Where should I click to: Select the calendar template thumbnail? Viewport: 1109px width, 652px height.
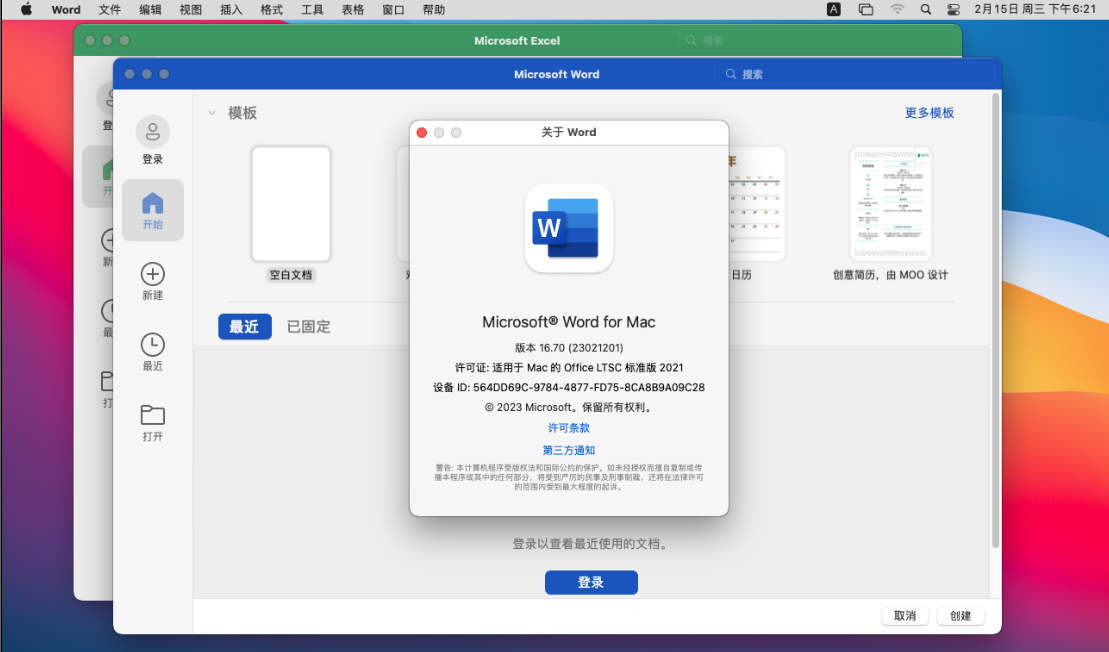click(x=756, y=204)
